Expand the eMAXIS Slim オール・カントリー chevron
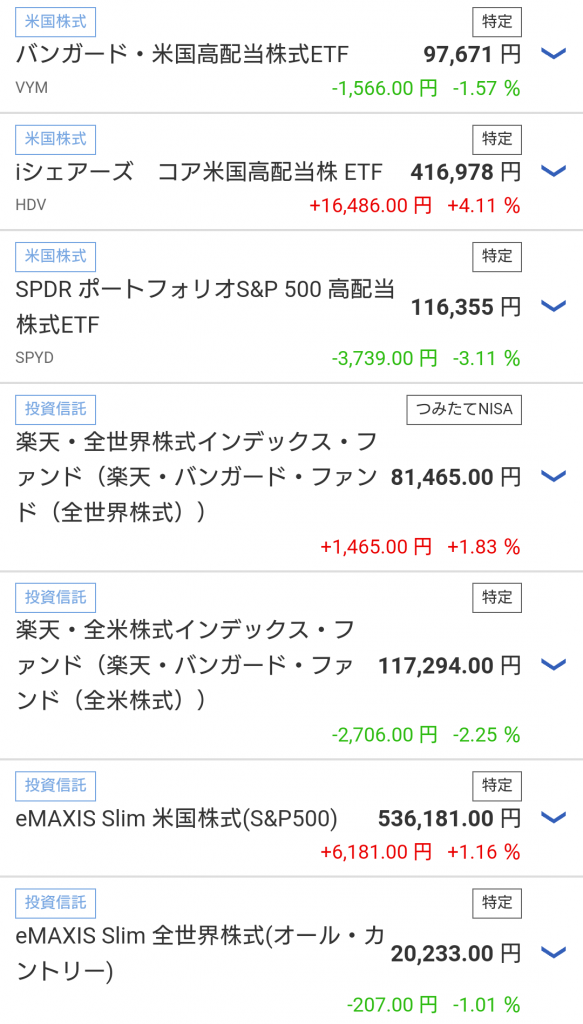583x1024 pixels. 553,953
